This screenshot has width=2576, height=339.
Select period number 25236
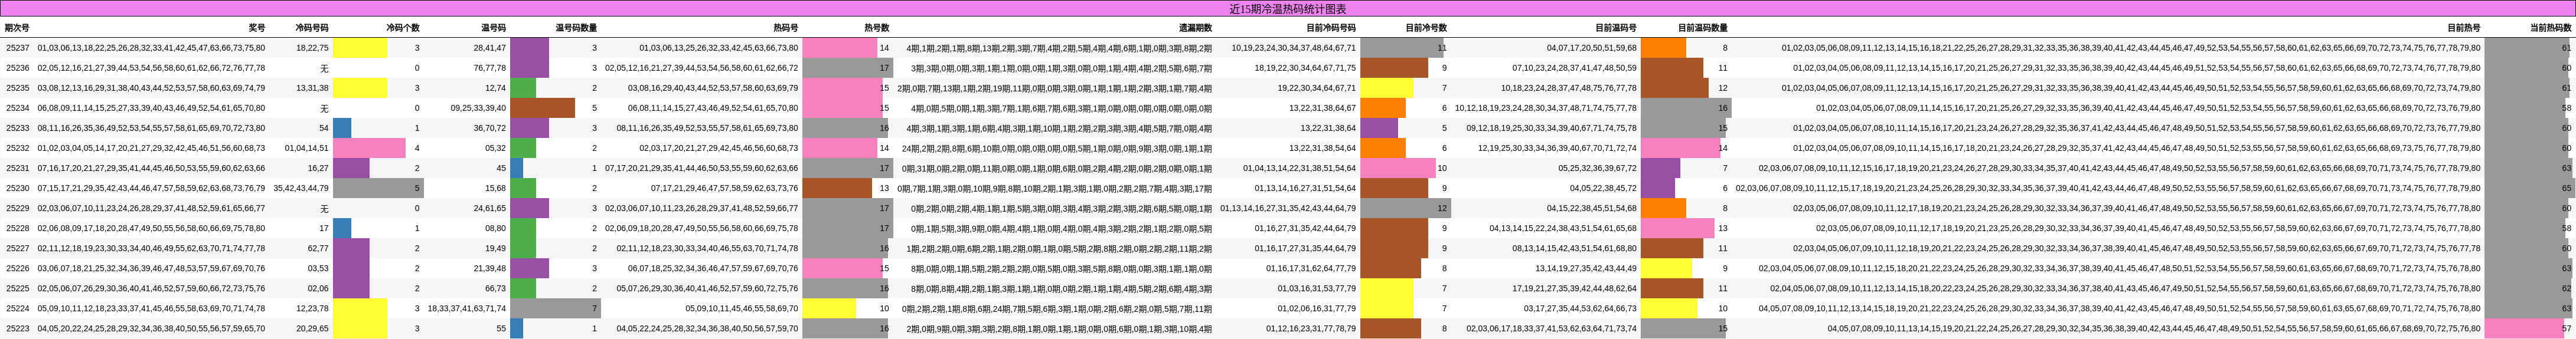pos(18,68)
